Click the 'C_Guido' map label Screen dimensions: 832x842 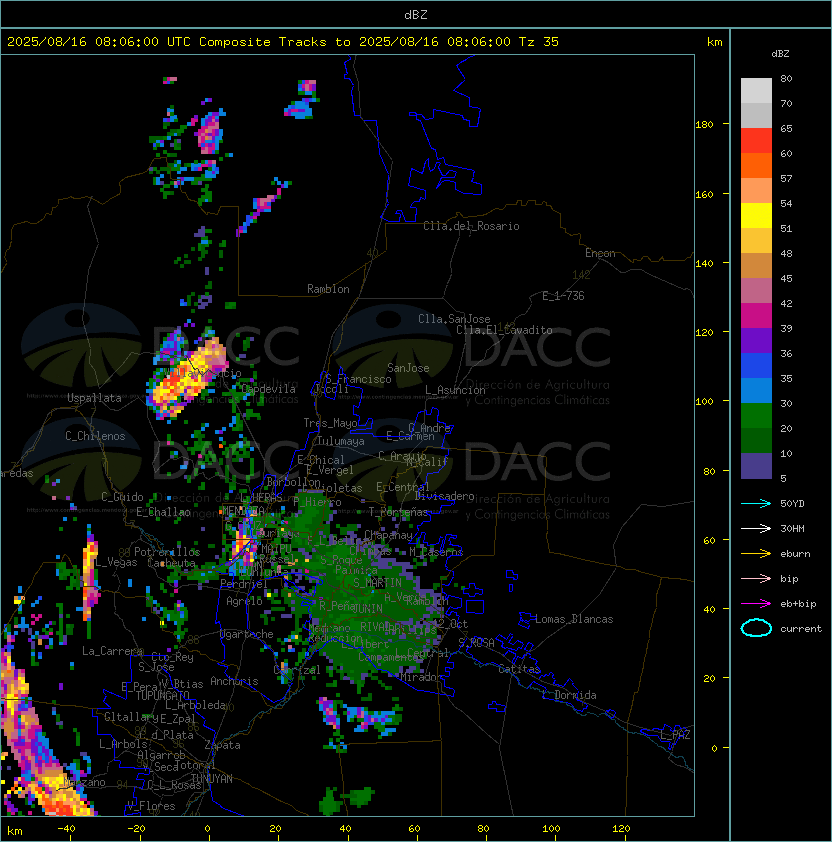tap(122, 497)
